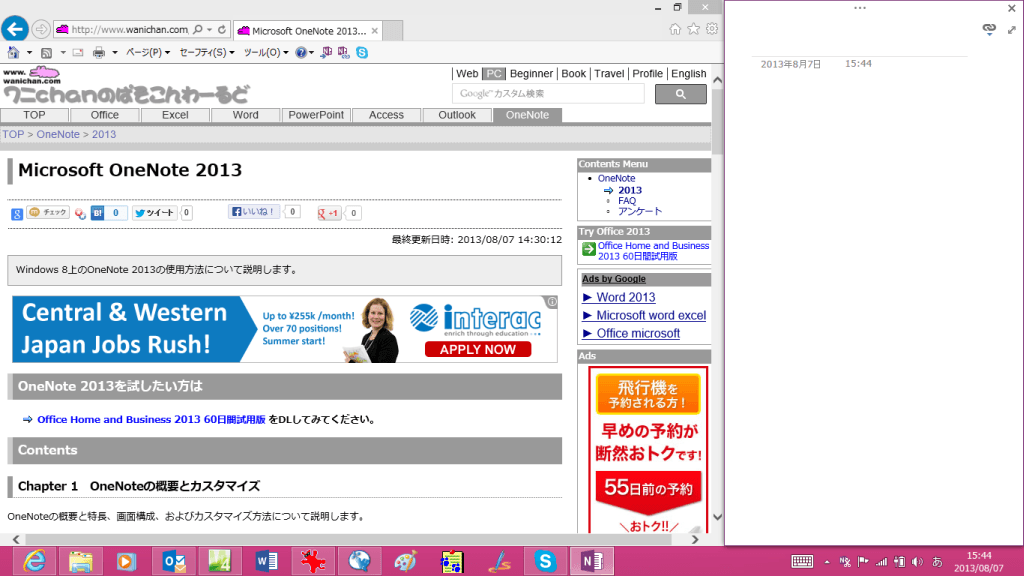Click the Refresh icon in address bar
The image size is (1024, 576).
point(222,29)
